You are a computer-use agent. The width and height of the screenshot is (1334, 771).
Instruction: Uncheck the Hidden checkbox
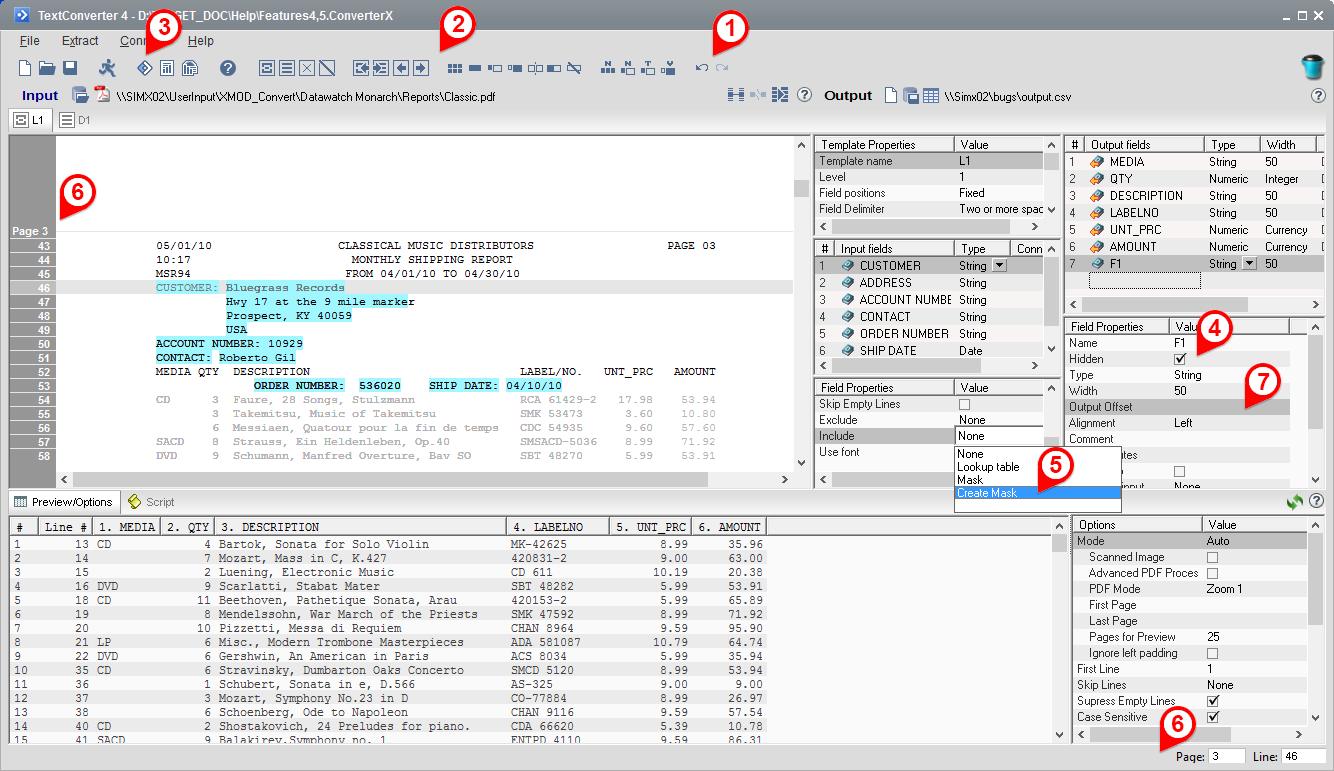1180,358
